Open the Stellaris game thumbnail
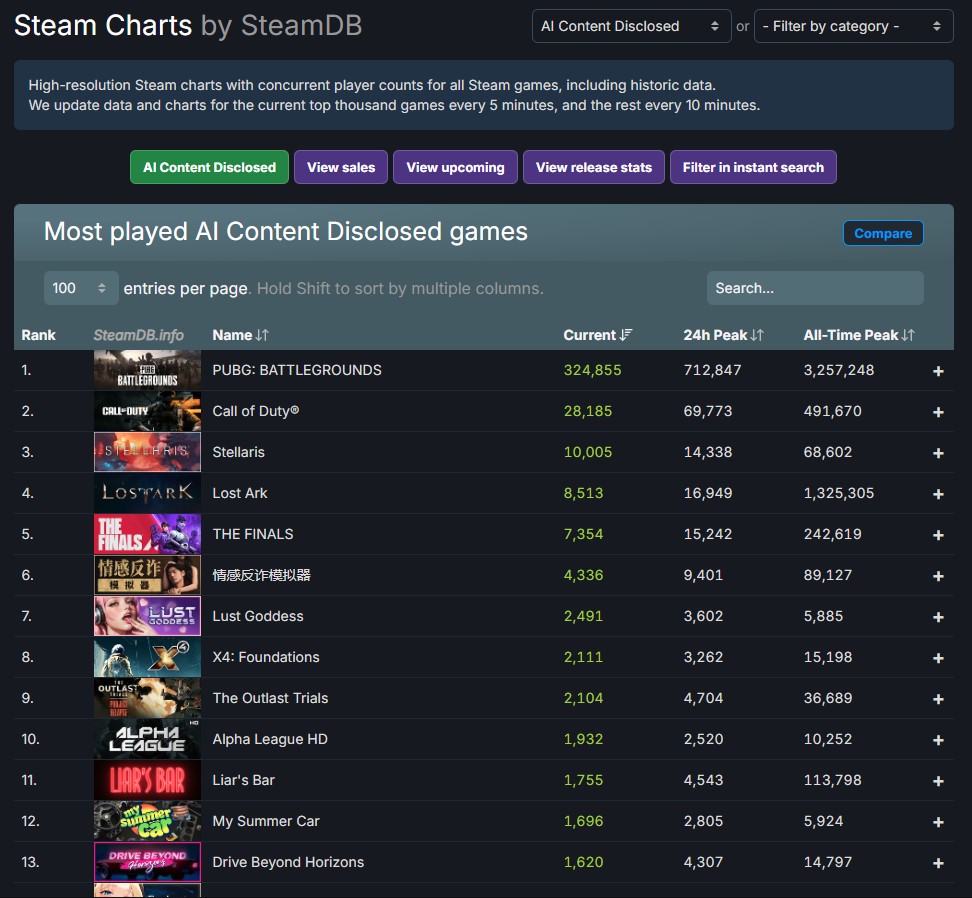Viewport: 972px width, 898px height. [148, 452]
